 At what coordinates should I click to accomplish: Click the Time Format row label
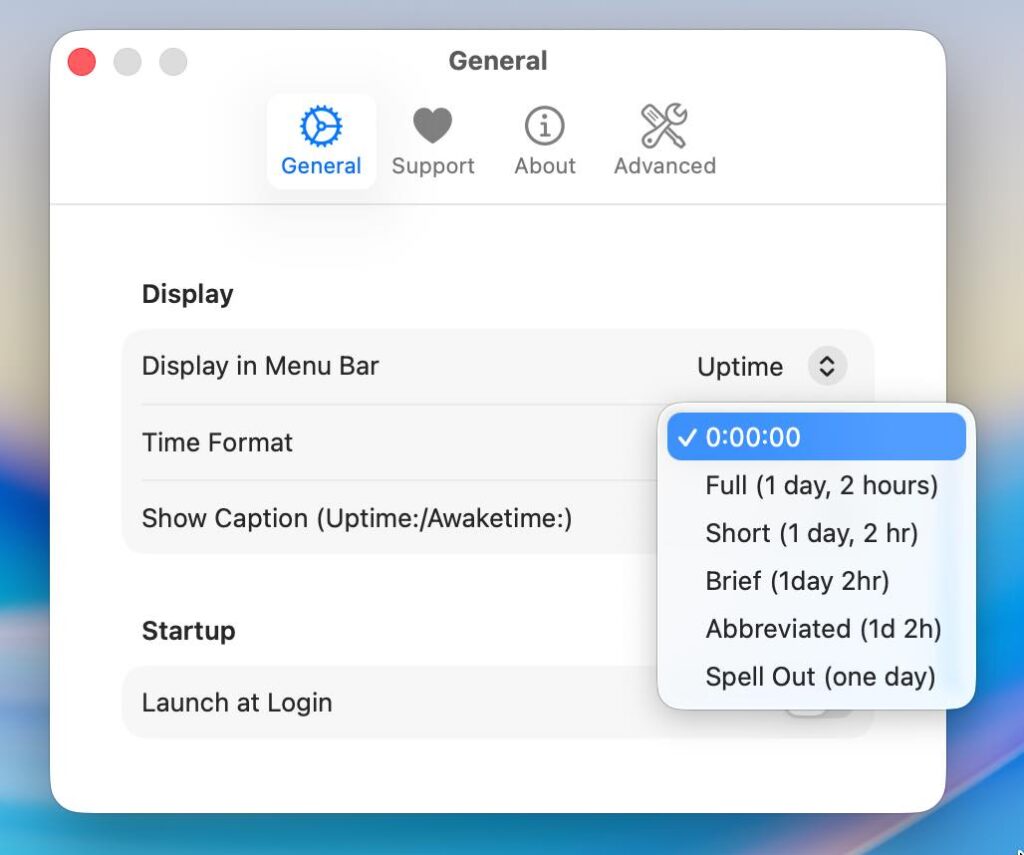[x=217, y=442]
